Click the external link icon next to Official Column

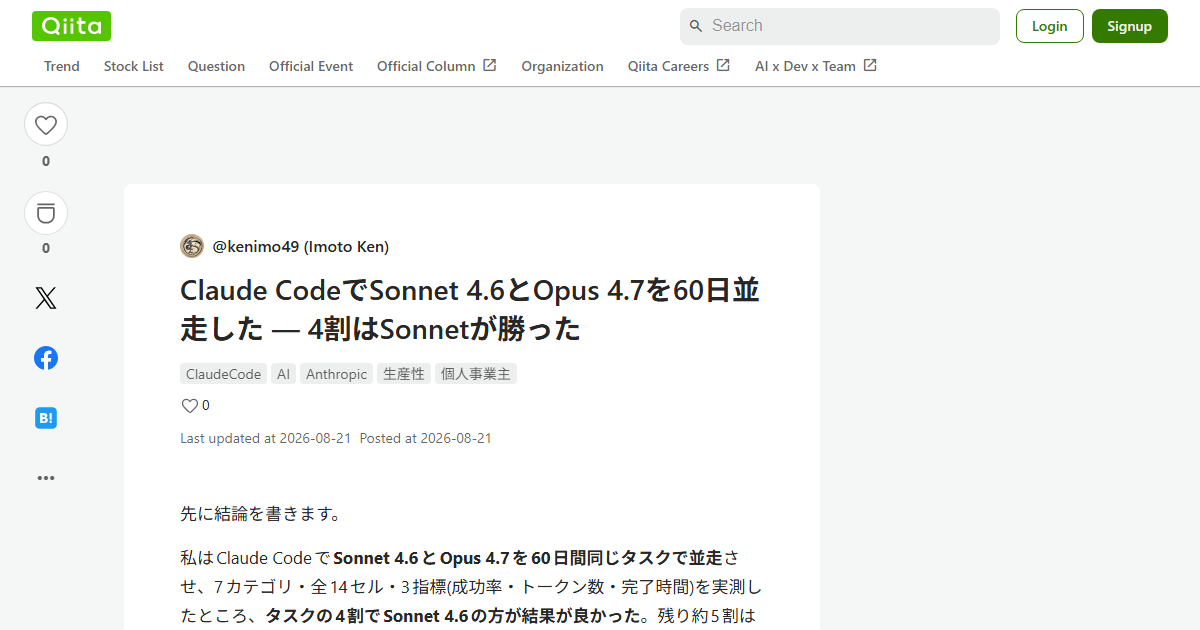(490, 65)
